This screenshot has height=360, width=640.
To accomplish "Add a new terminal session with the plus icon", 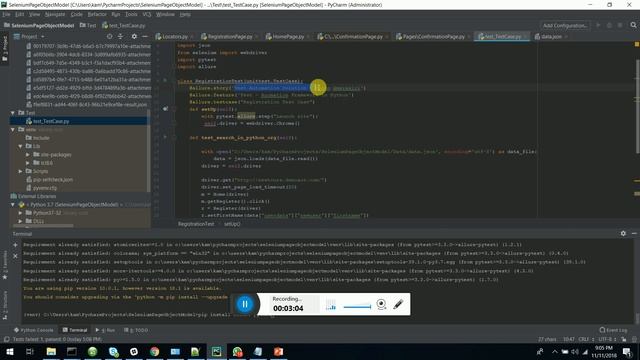I will (x=16, y=245).
